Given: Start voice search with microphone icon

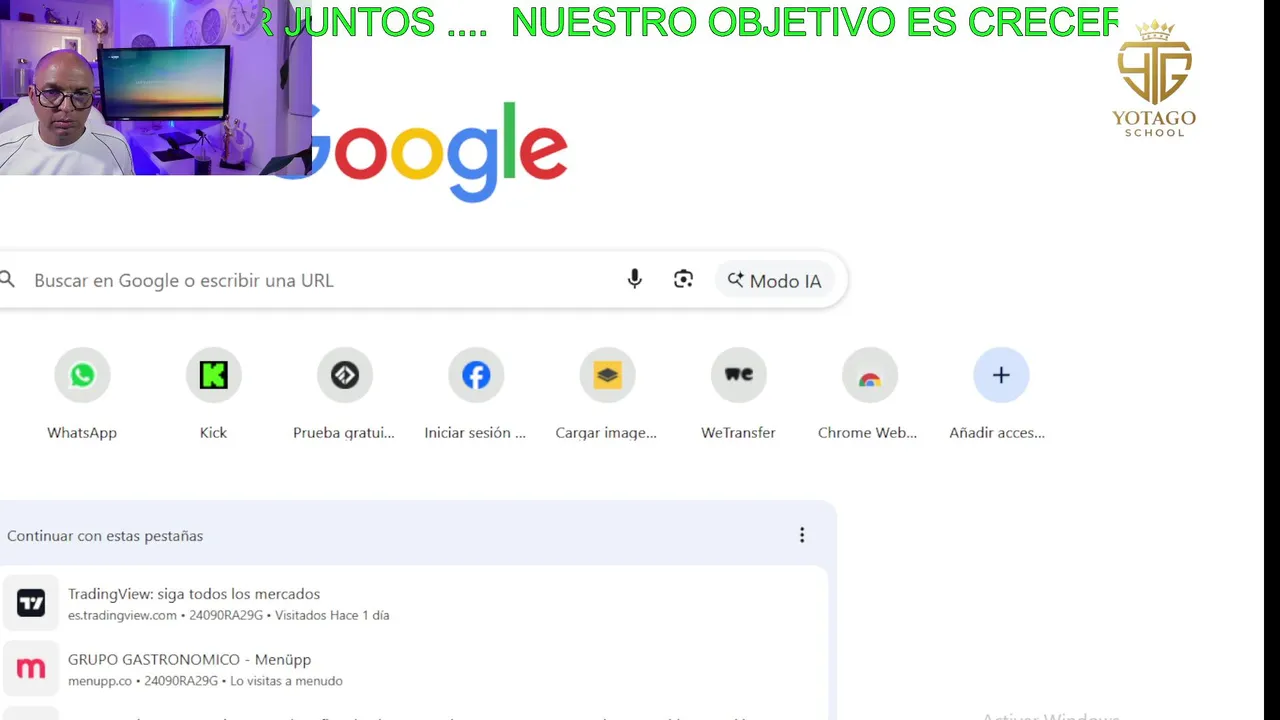Looking at the screenshot, I should (x=634, y=280).
